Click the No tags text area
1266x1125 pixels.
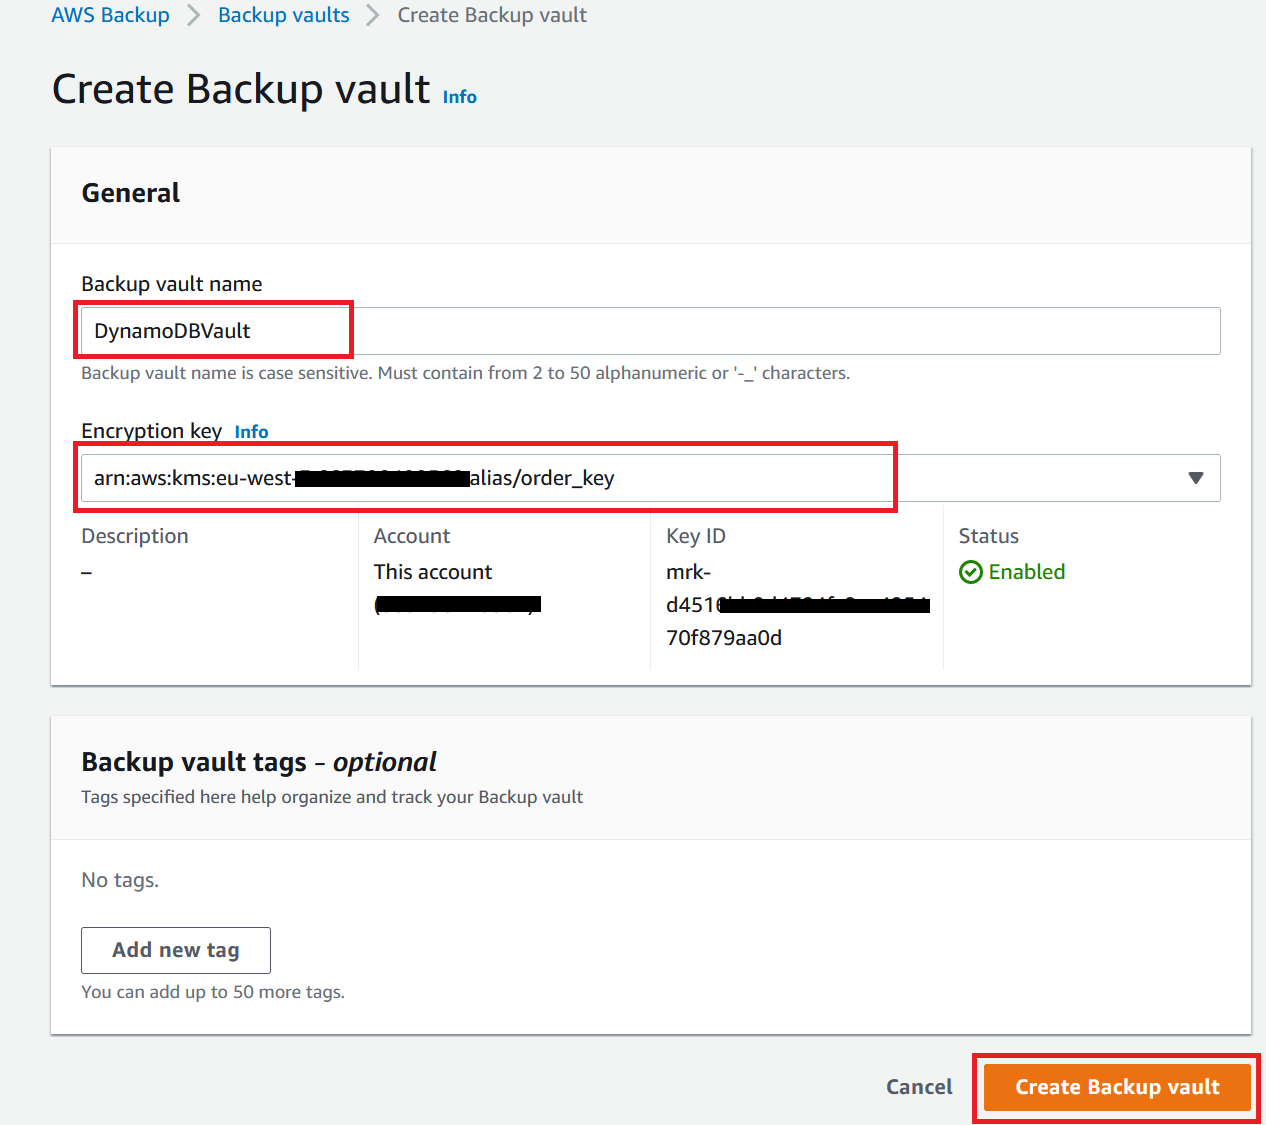pyautogui.click(x=120, y=880)
